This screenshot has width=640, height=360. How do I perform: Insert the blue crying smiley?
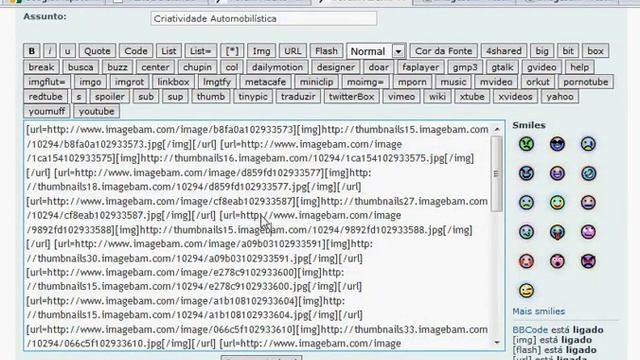pos(588,144)
